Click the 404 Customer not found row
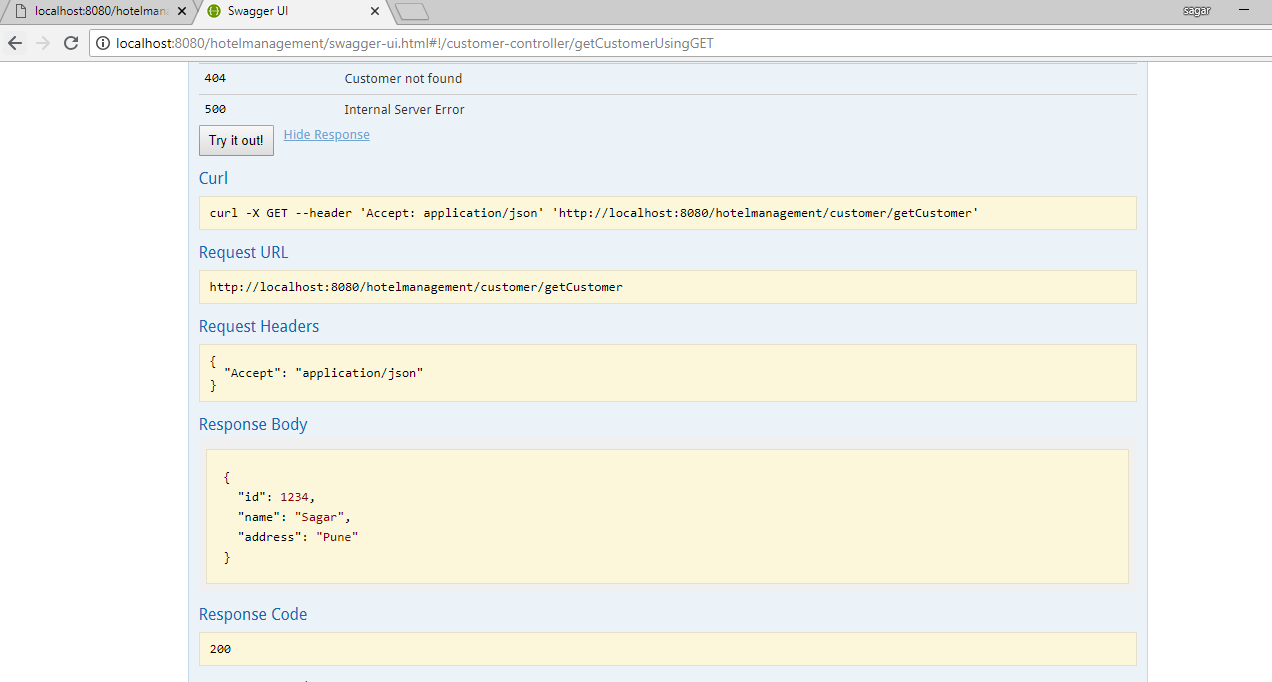Screen dimensions: 1272x682 [667, 79]
